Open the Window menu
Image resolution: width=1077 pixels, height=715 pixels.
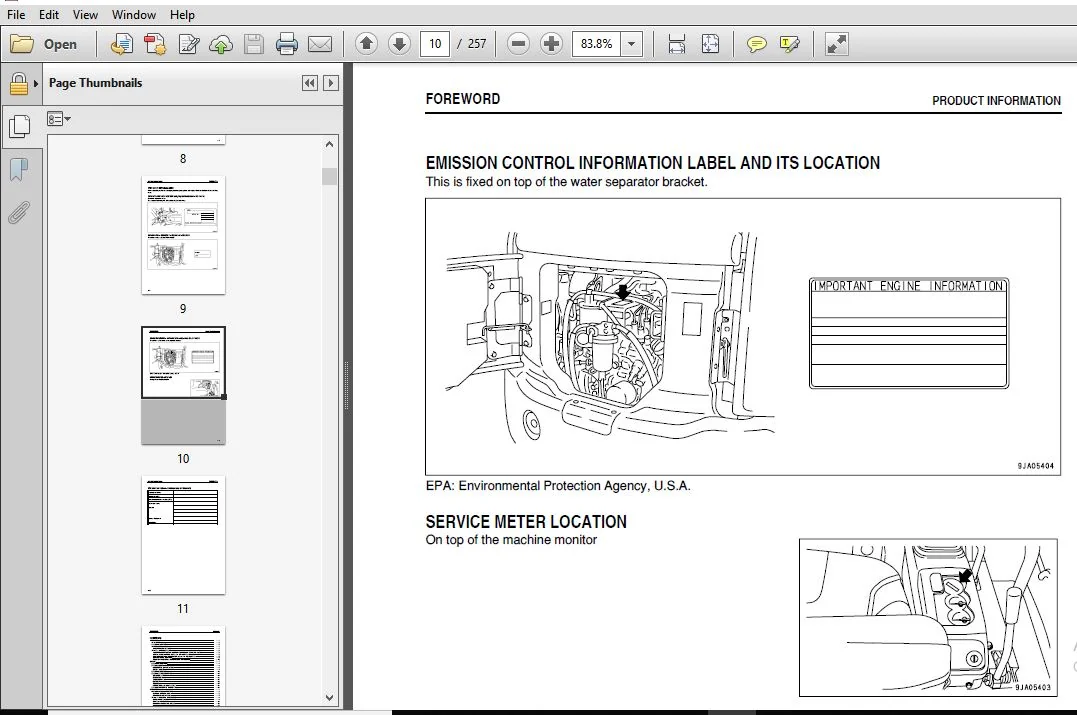pos(133,14)
